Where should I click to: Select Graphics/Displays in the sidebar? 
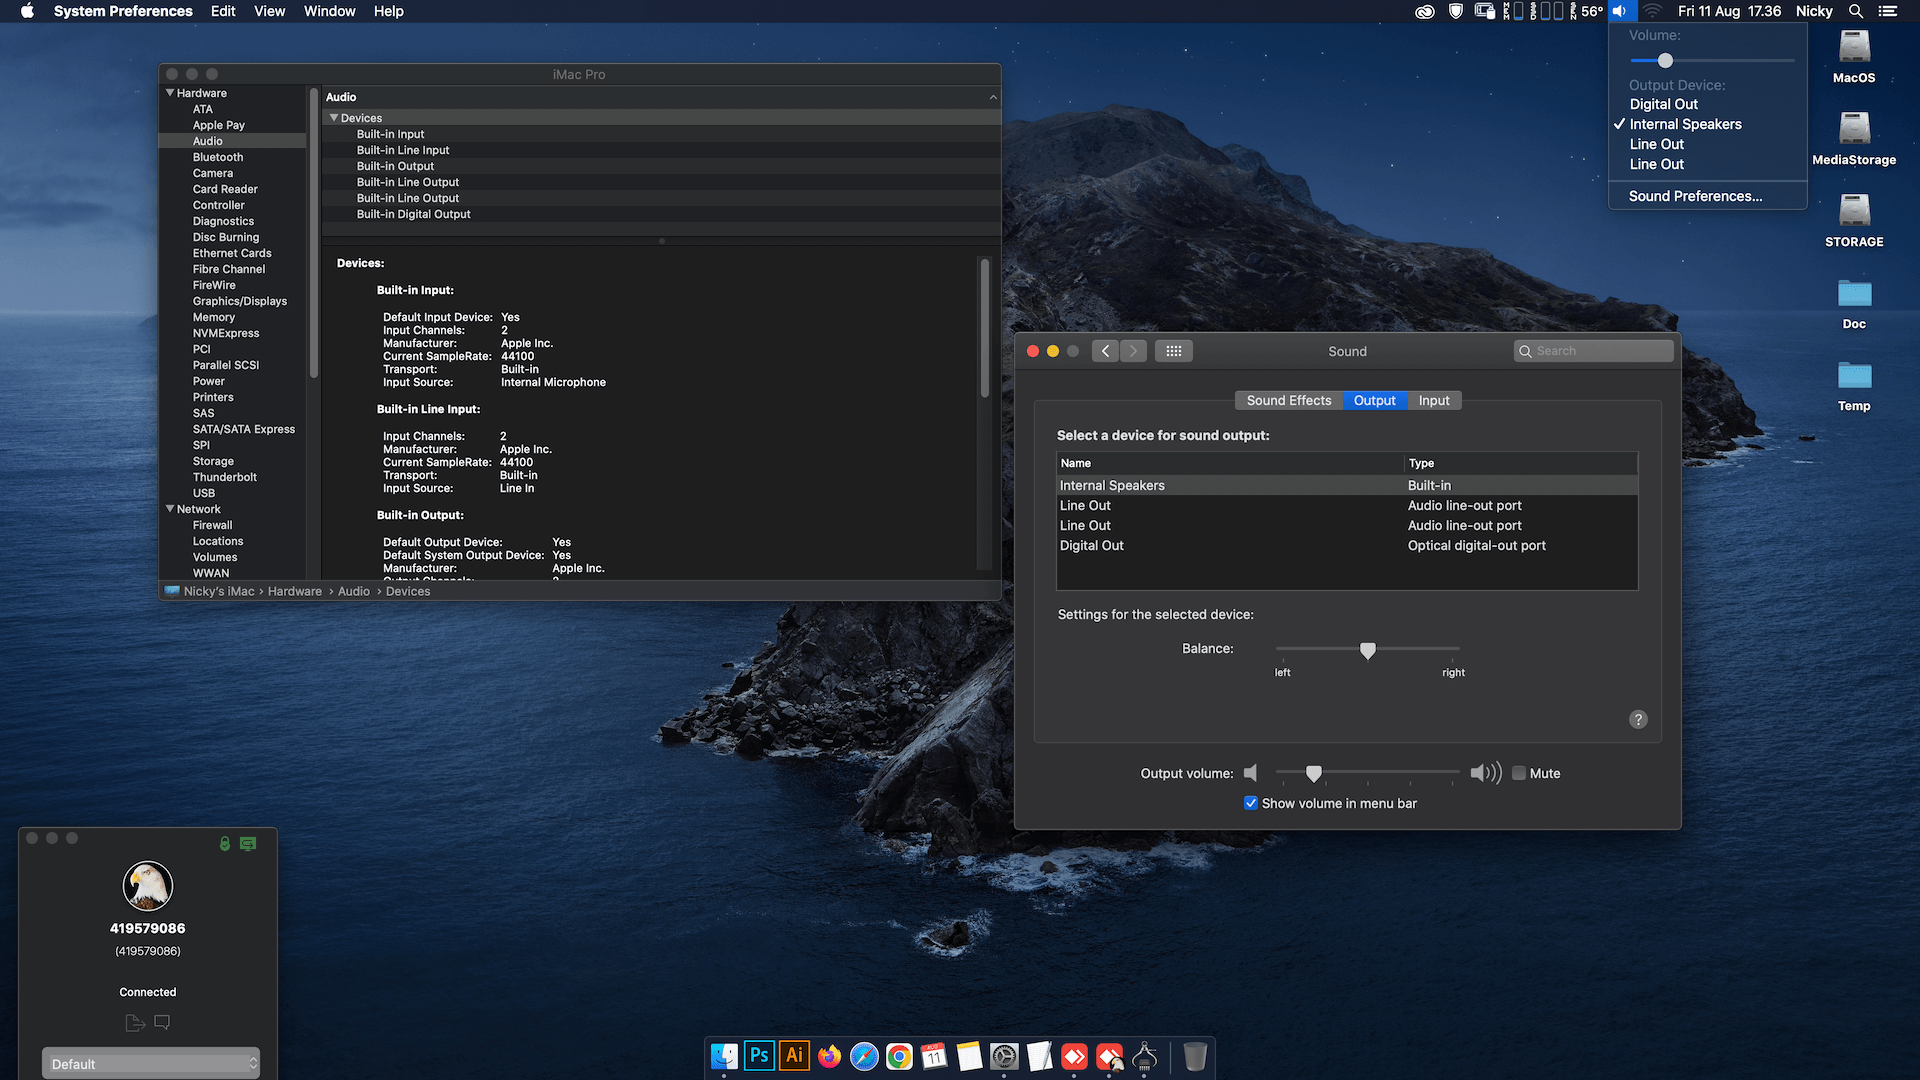pyautogui.click(x=240, y=301)
